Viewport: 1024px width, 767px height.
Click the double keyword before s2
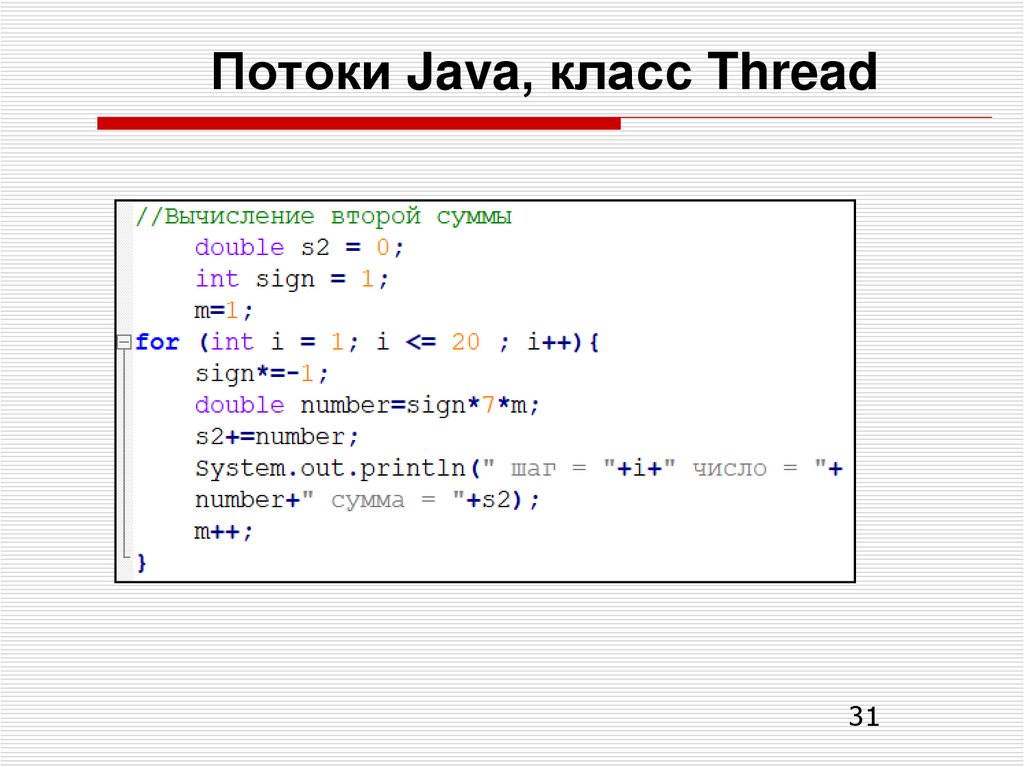pyautogui.click(x=237, y=247)
